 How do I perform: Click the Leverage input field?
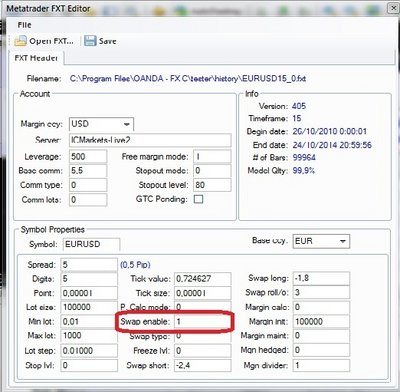[88, 157]
